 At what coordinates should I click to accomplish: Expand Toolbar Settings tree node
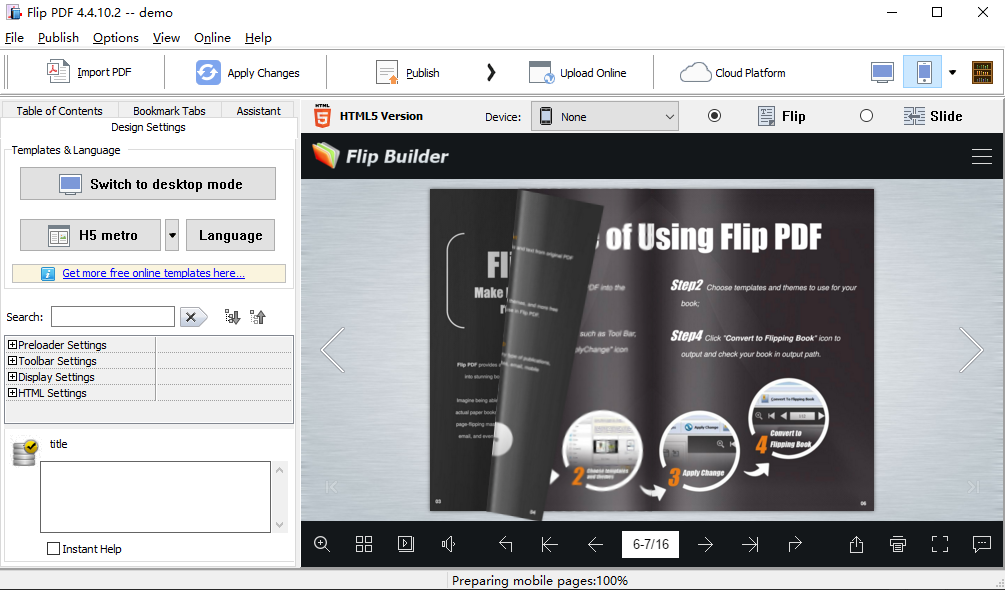pyautogui.click(x=12, y=361)
